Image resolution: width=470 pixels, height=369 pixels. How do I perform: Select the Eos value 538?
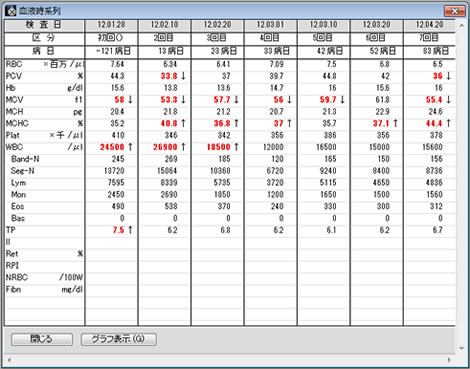click(x=171, y=206)
